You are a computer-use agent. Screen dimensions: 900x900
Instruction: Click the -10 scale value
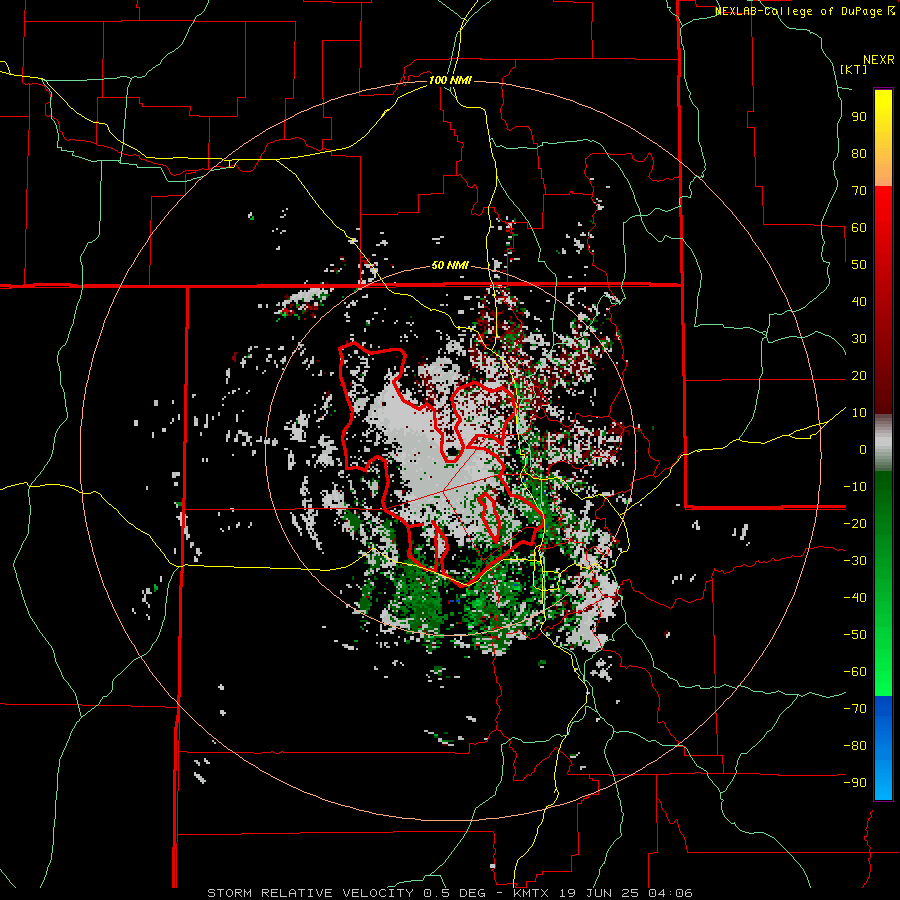[x=855, y=487]
